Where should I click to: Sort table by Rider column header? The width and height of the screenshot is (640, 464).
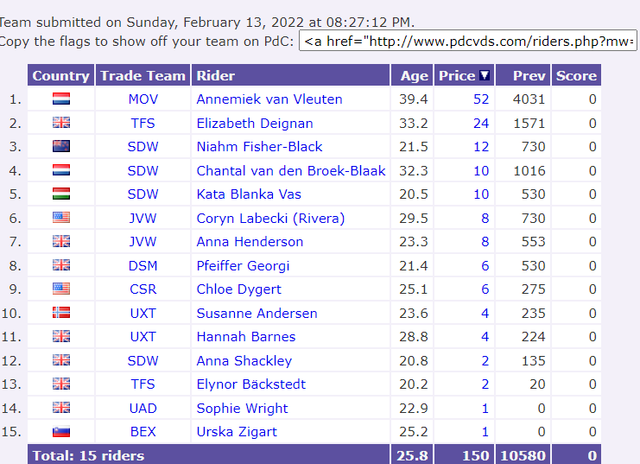[216, 75]
